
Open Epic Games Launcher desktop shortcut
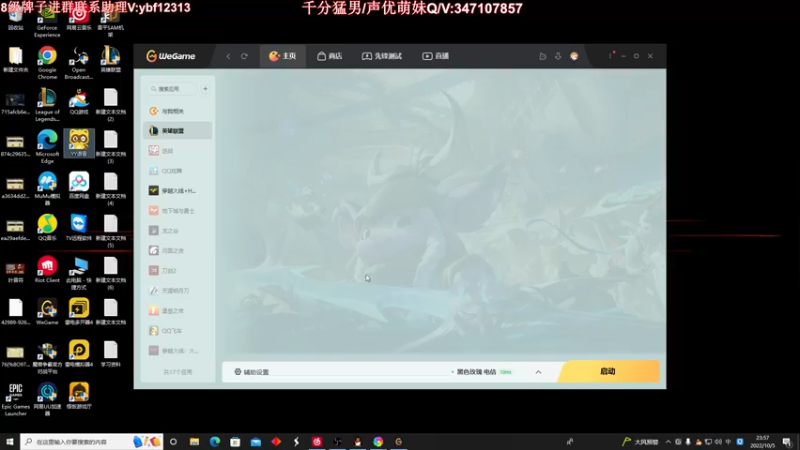click(x=15, y=399)
